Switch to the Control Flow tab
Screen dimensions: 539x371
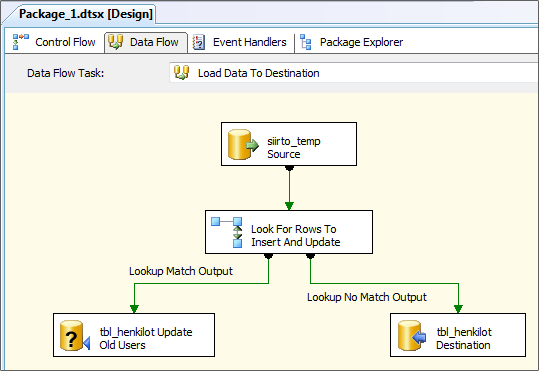[54, 42]
